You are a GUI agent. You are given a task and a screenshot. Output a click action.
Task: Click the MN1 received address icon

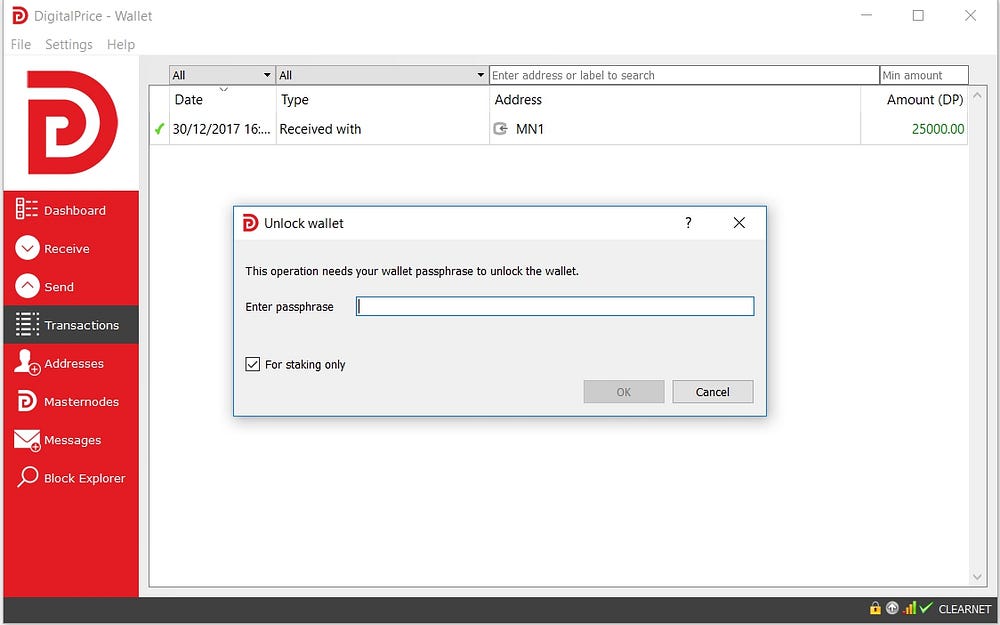[x=501, y=129]
